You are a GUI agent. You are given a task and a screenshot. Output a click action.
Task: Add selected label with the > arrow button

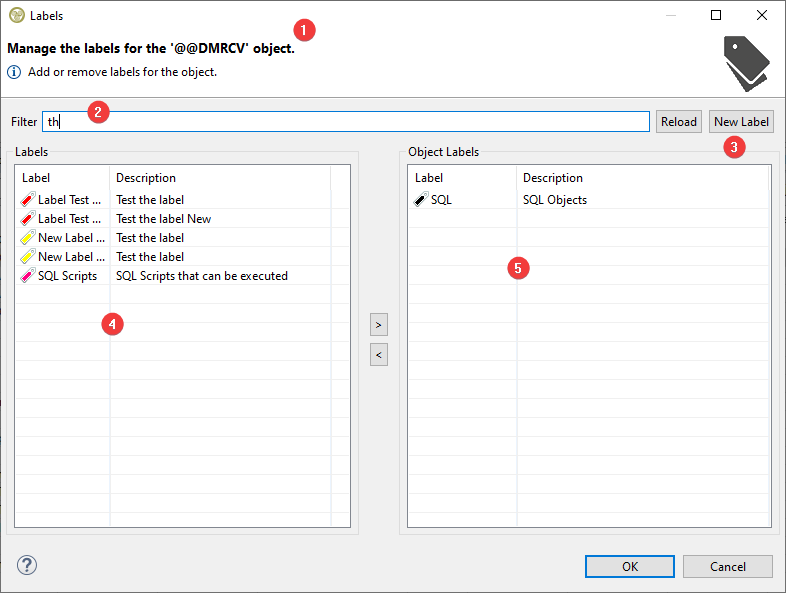pos(378,325)
